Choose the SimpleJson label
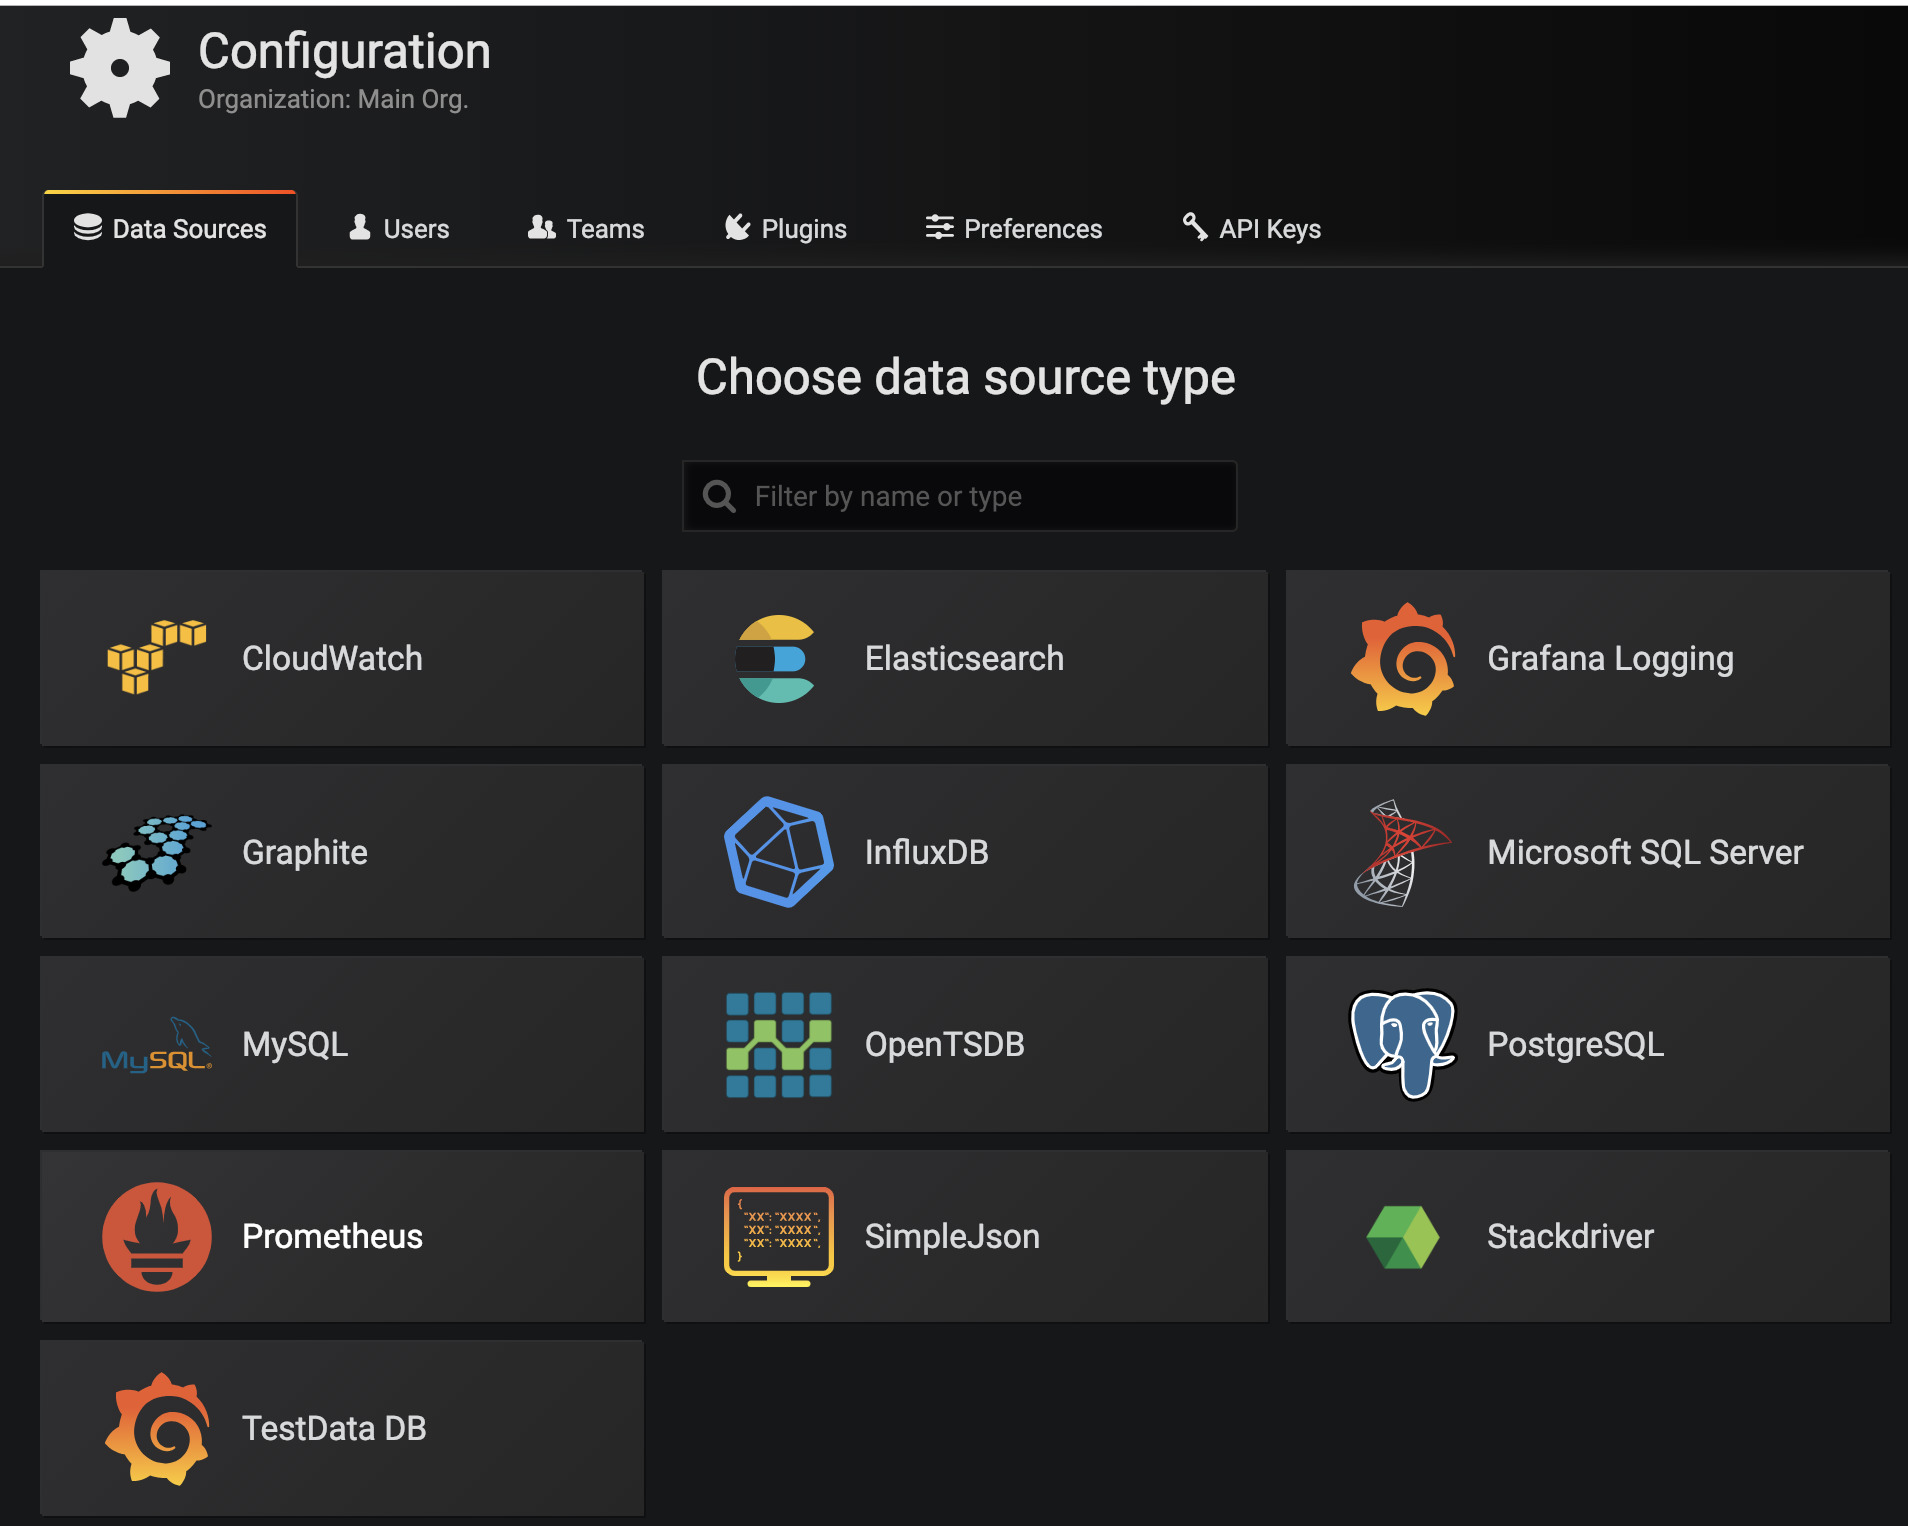Viewport: 1908px width, 1526px height. 952,1238
